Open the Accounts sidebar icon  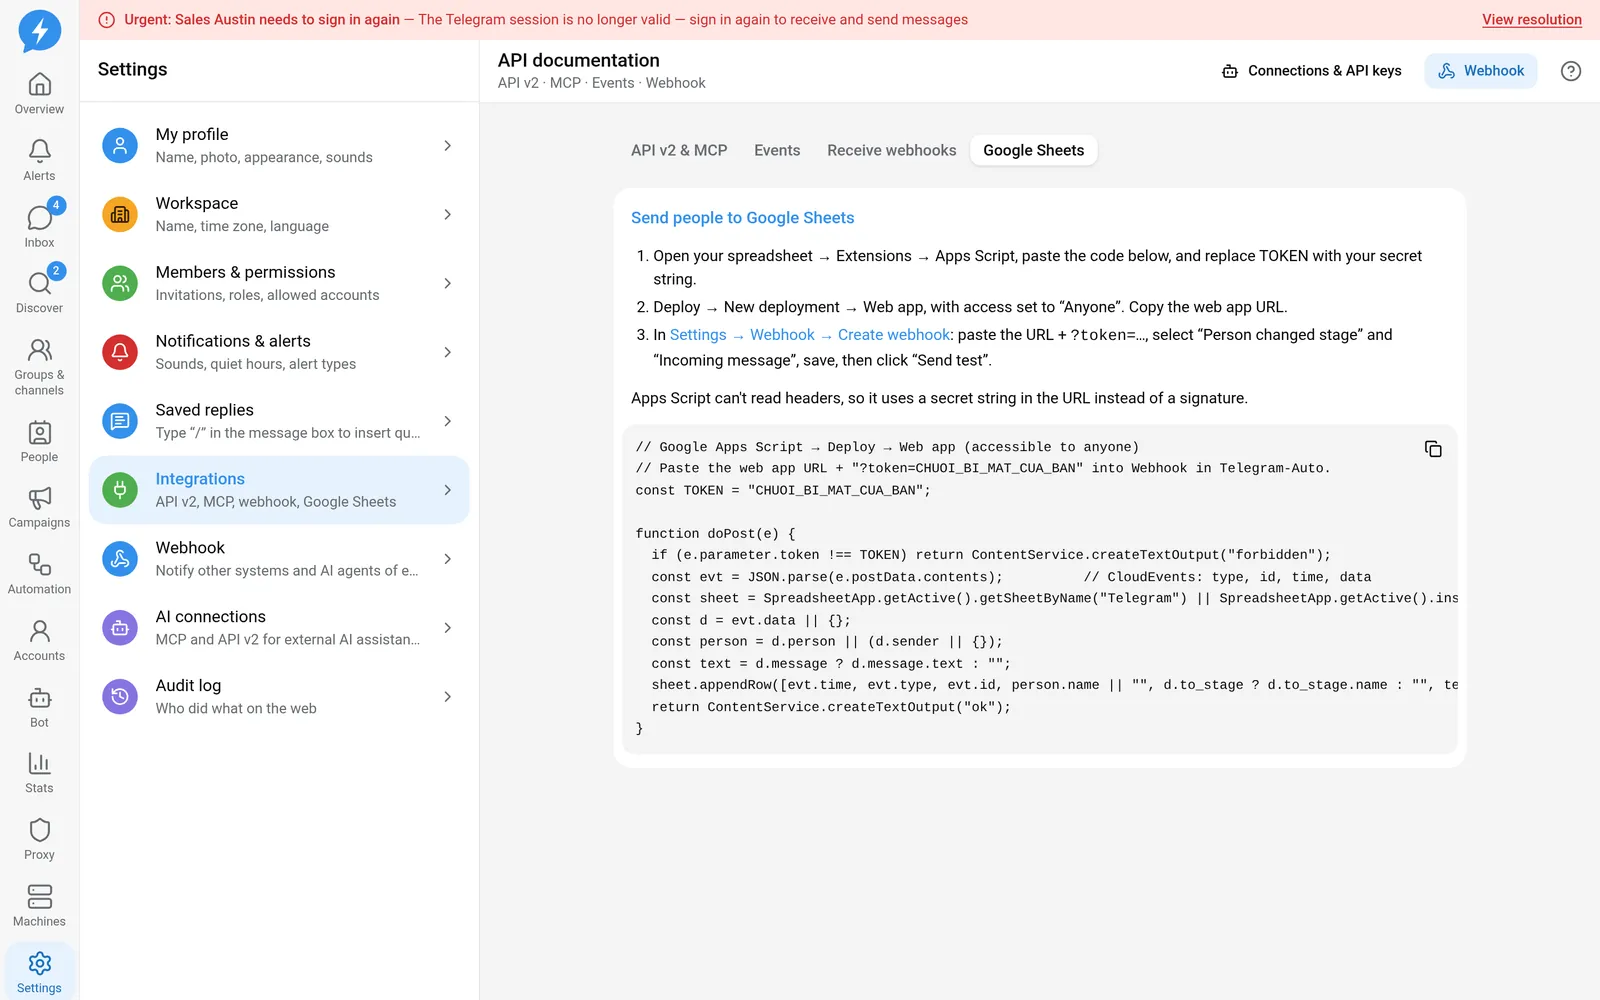point(39,641)
